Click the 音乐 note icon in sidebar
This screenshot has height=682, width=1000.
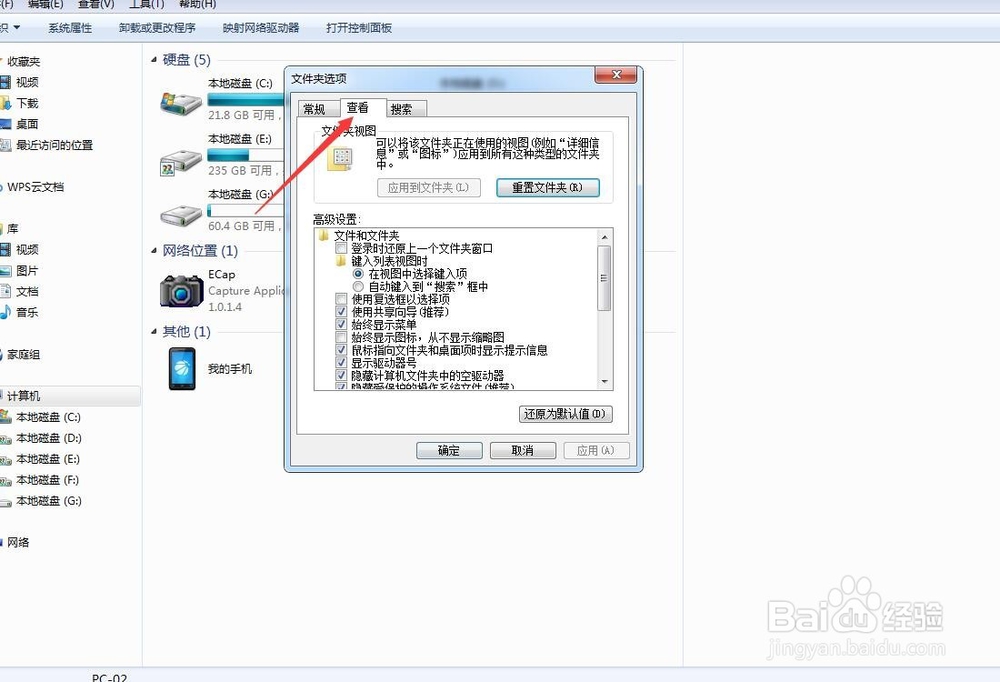click(5, 312)
